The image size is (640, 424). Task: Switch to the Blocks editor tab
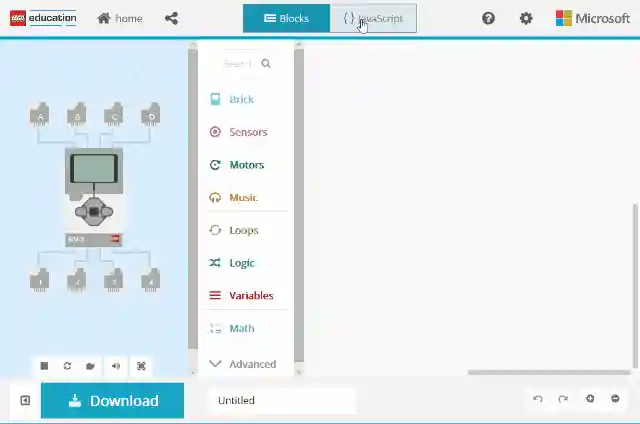286,18
